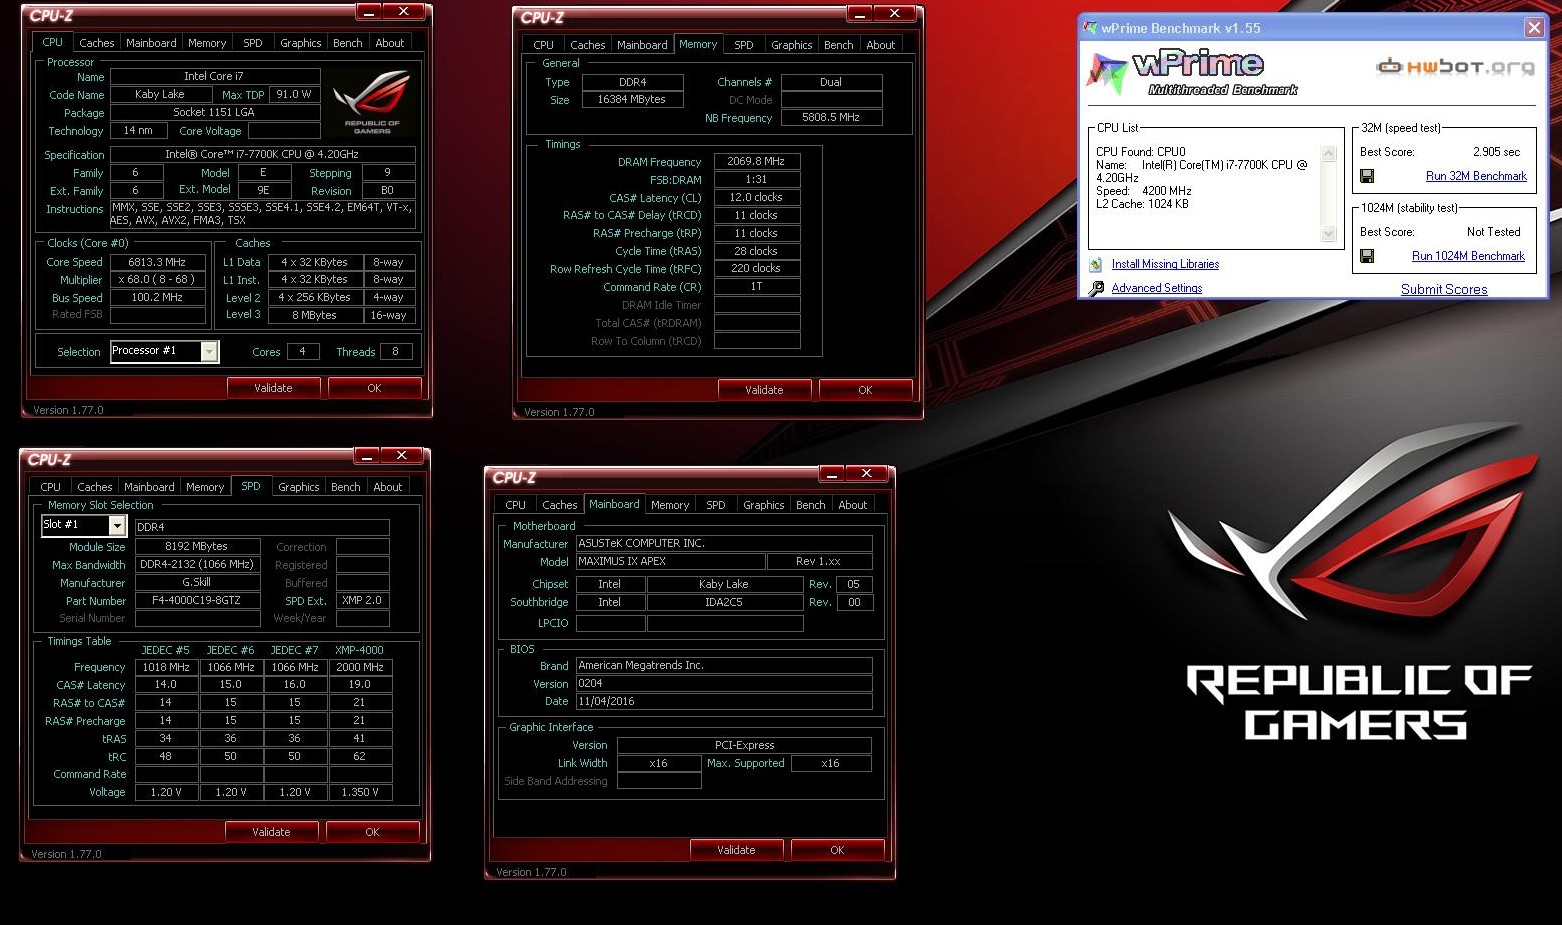Screen dimensions: 1562x925
Task: Click OK in CPU-Z SPD window
Action: tap(372, 832)
